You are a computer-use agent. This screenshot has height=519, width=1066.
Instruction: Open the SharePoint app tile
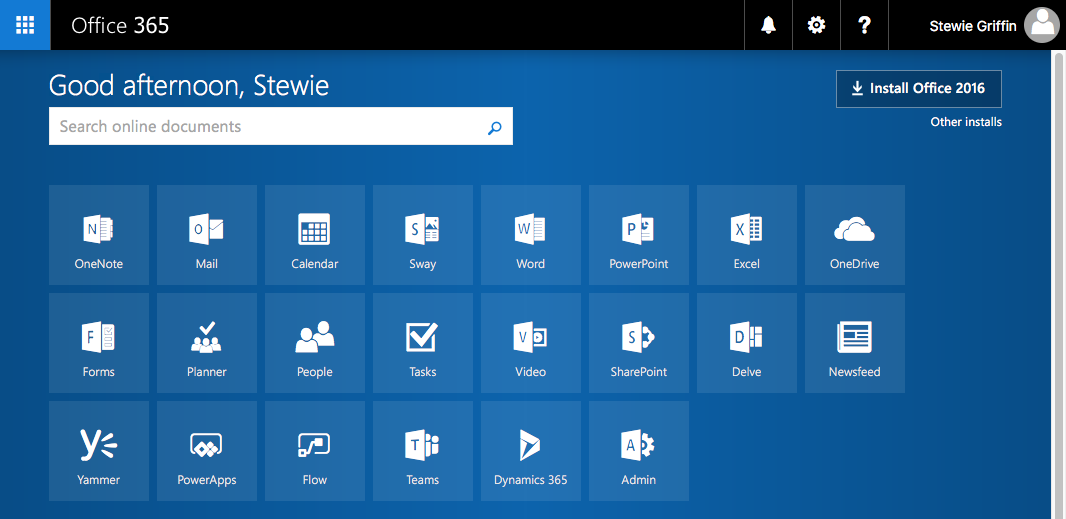point(639,343)
